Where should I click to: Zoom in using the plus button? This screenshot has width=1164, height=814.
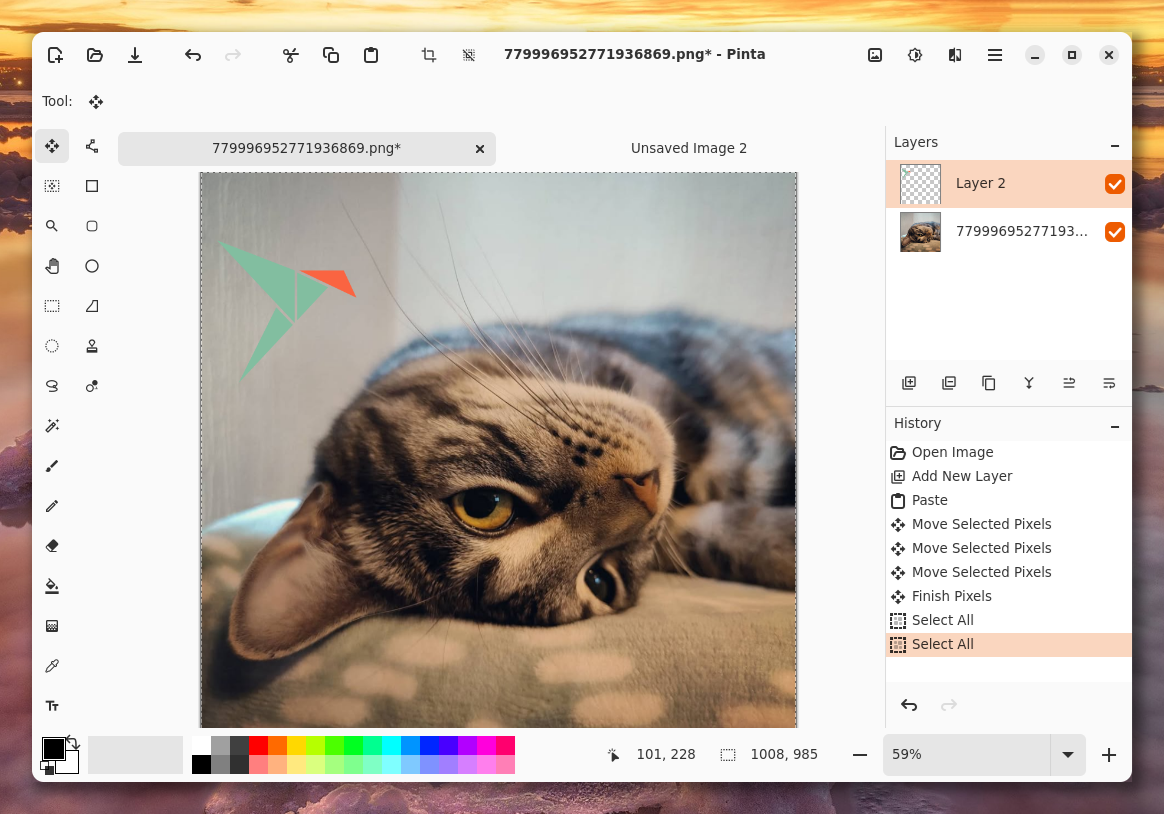[1108, 754]
